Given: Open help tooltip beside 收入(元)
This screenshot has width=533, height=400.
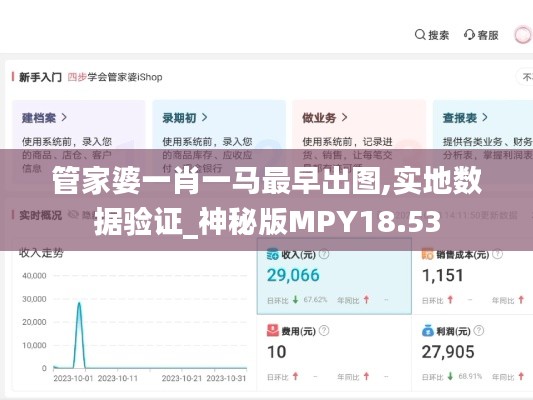Looking at the screenshot, I should 324,254.
